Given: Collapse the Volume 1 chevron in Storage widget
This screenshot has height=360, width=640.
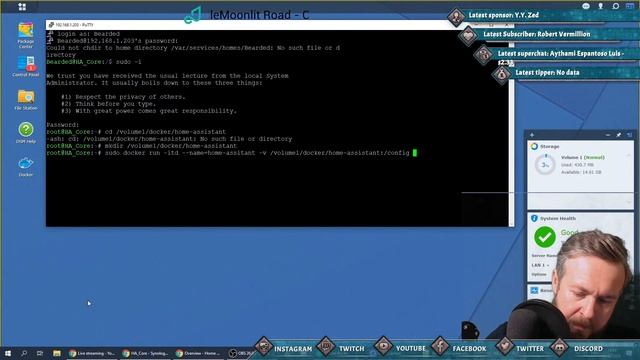Looking at the screenshot, I should tap(629, 156).
